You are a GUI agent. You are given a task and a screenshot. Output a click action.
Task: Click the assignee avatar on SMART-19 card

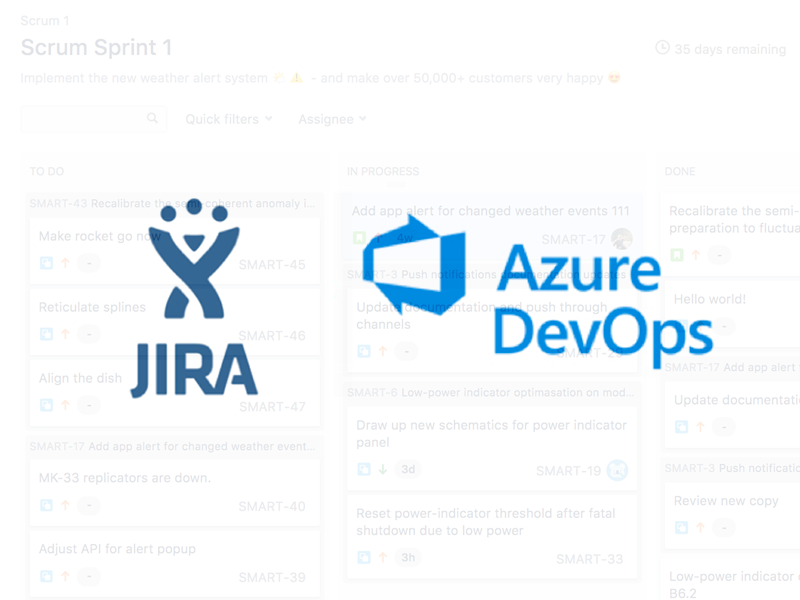[618, 470]
